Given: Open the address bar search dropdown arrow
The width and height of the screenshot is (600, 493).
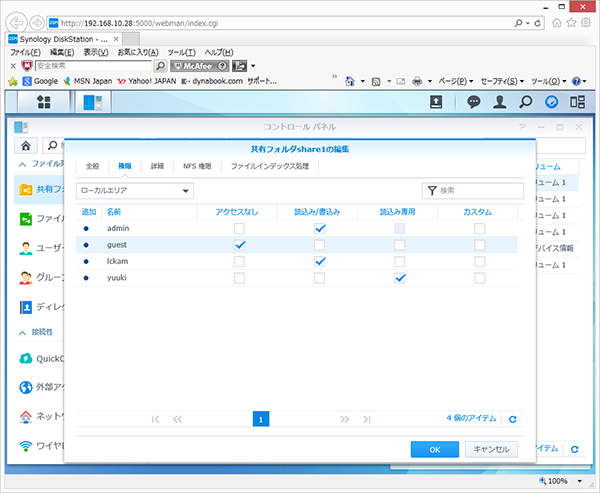Looking at the screenshot, I should click(528, 23).
